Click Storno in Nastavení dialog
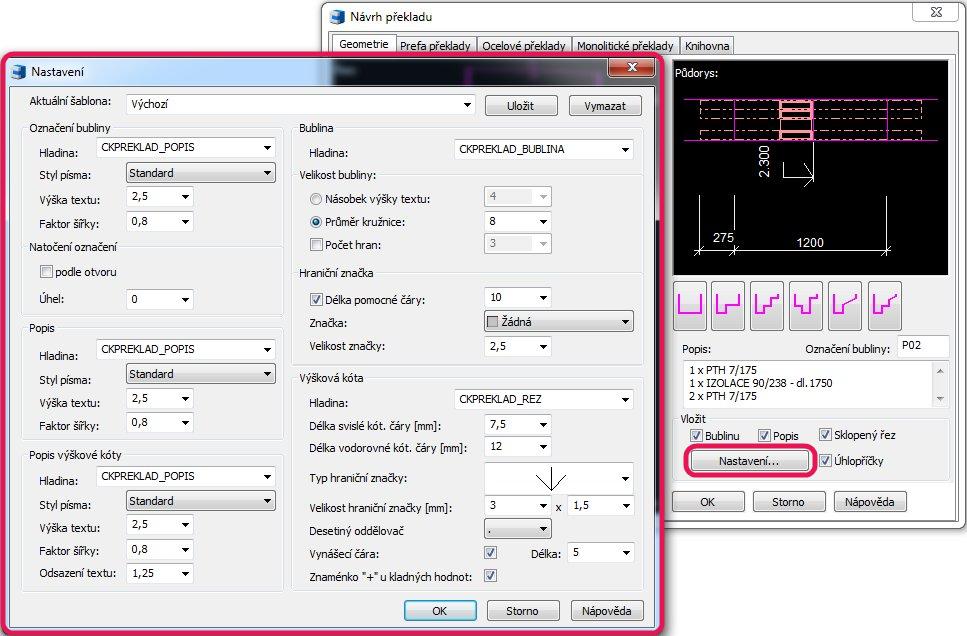This screenshot has height=636, width=967. 523,611
